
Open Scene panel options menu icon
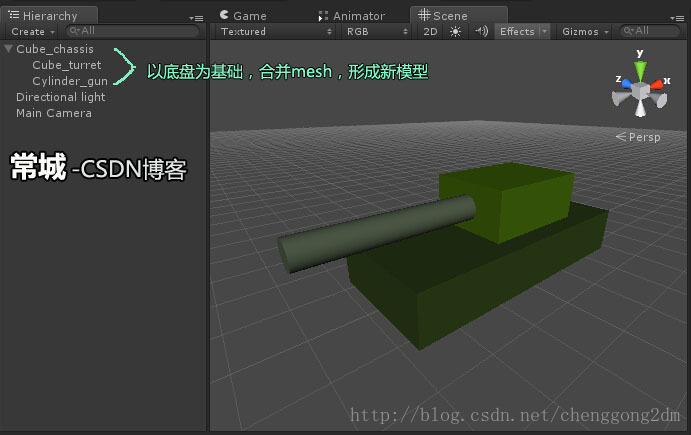click(x=677, y=18)
